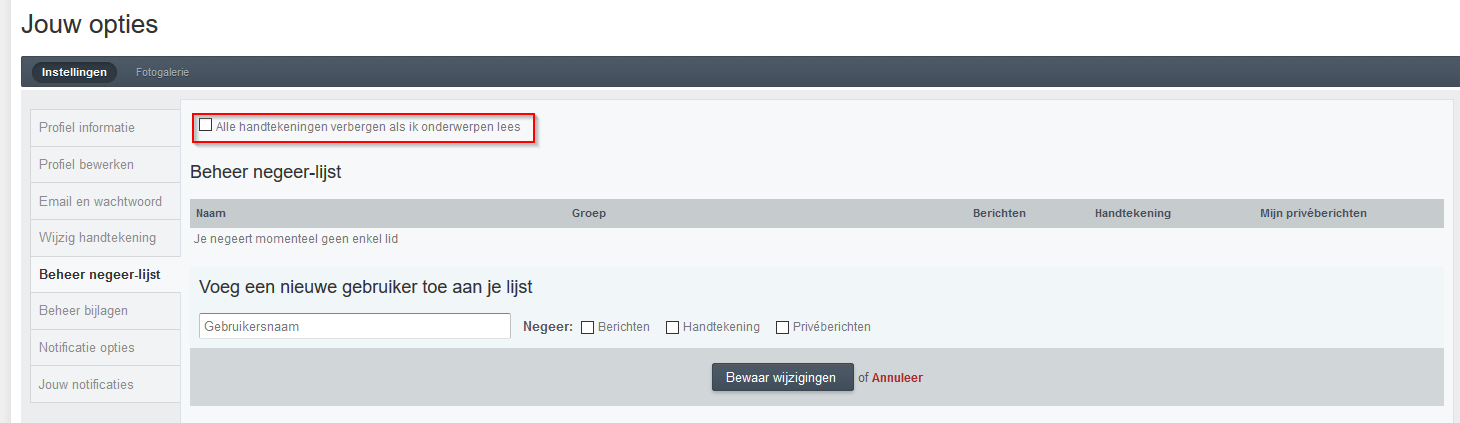Open Profiel informatie in sidebar
The width and height of the screenshot is (1460, 423).
(106, 128)
